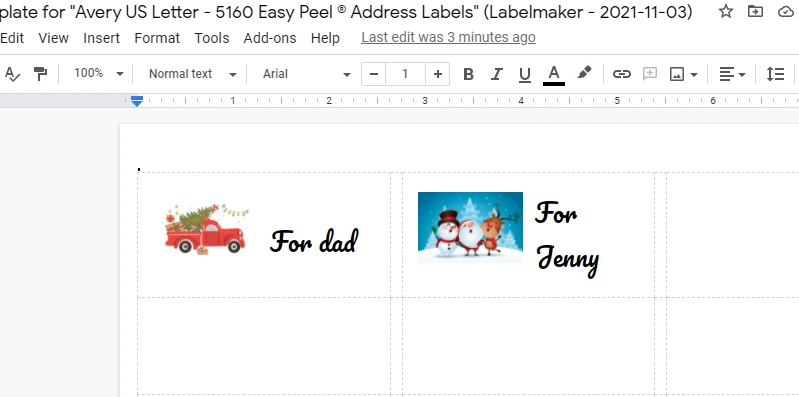Open the Normal text style dropdown
The height and width of the screenshot is (397, 799).
[x=193, y=74]
